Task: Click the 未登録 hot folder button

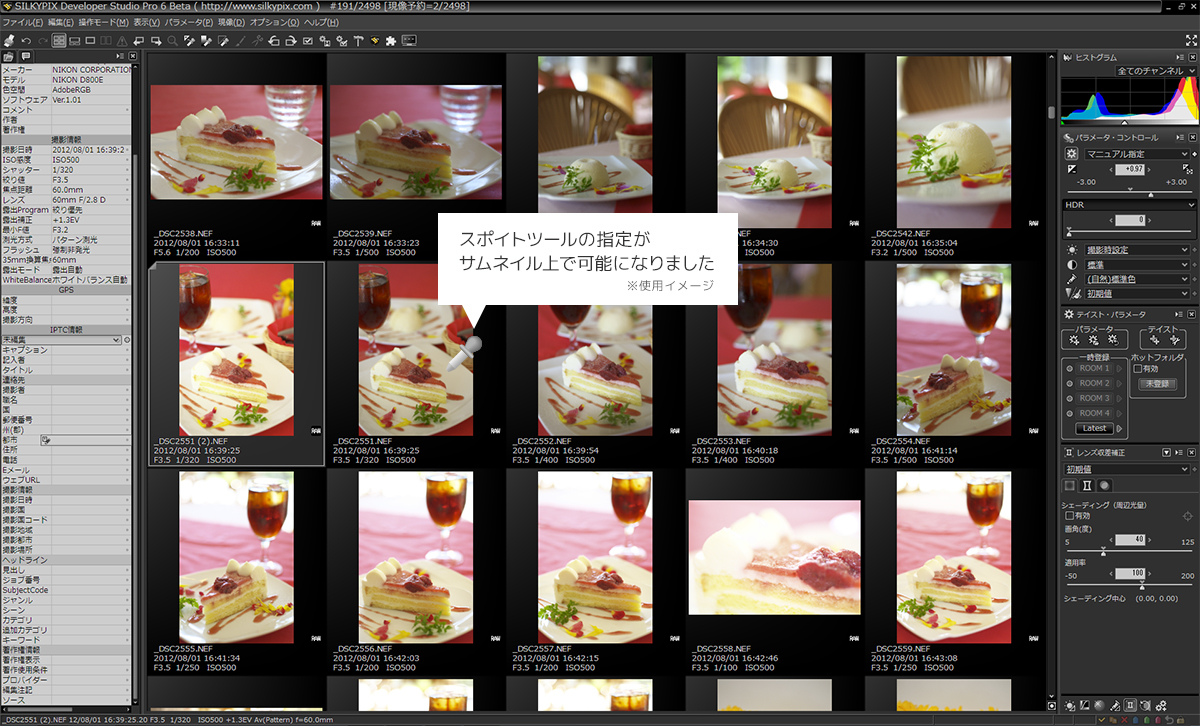Action: point(1158,384)
